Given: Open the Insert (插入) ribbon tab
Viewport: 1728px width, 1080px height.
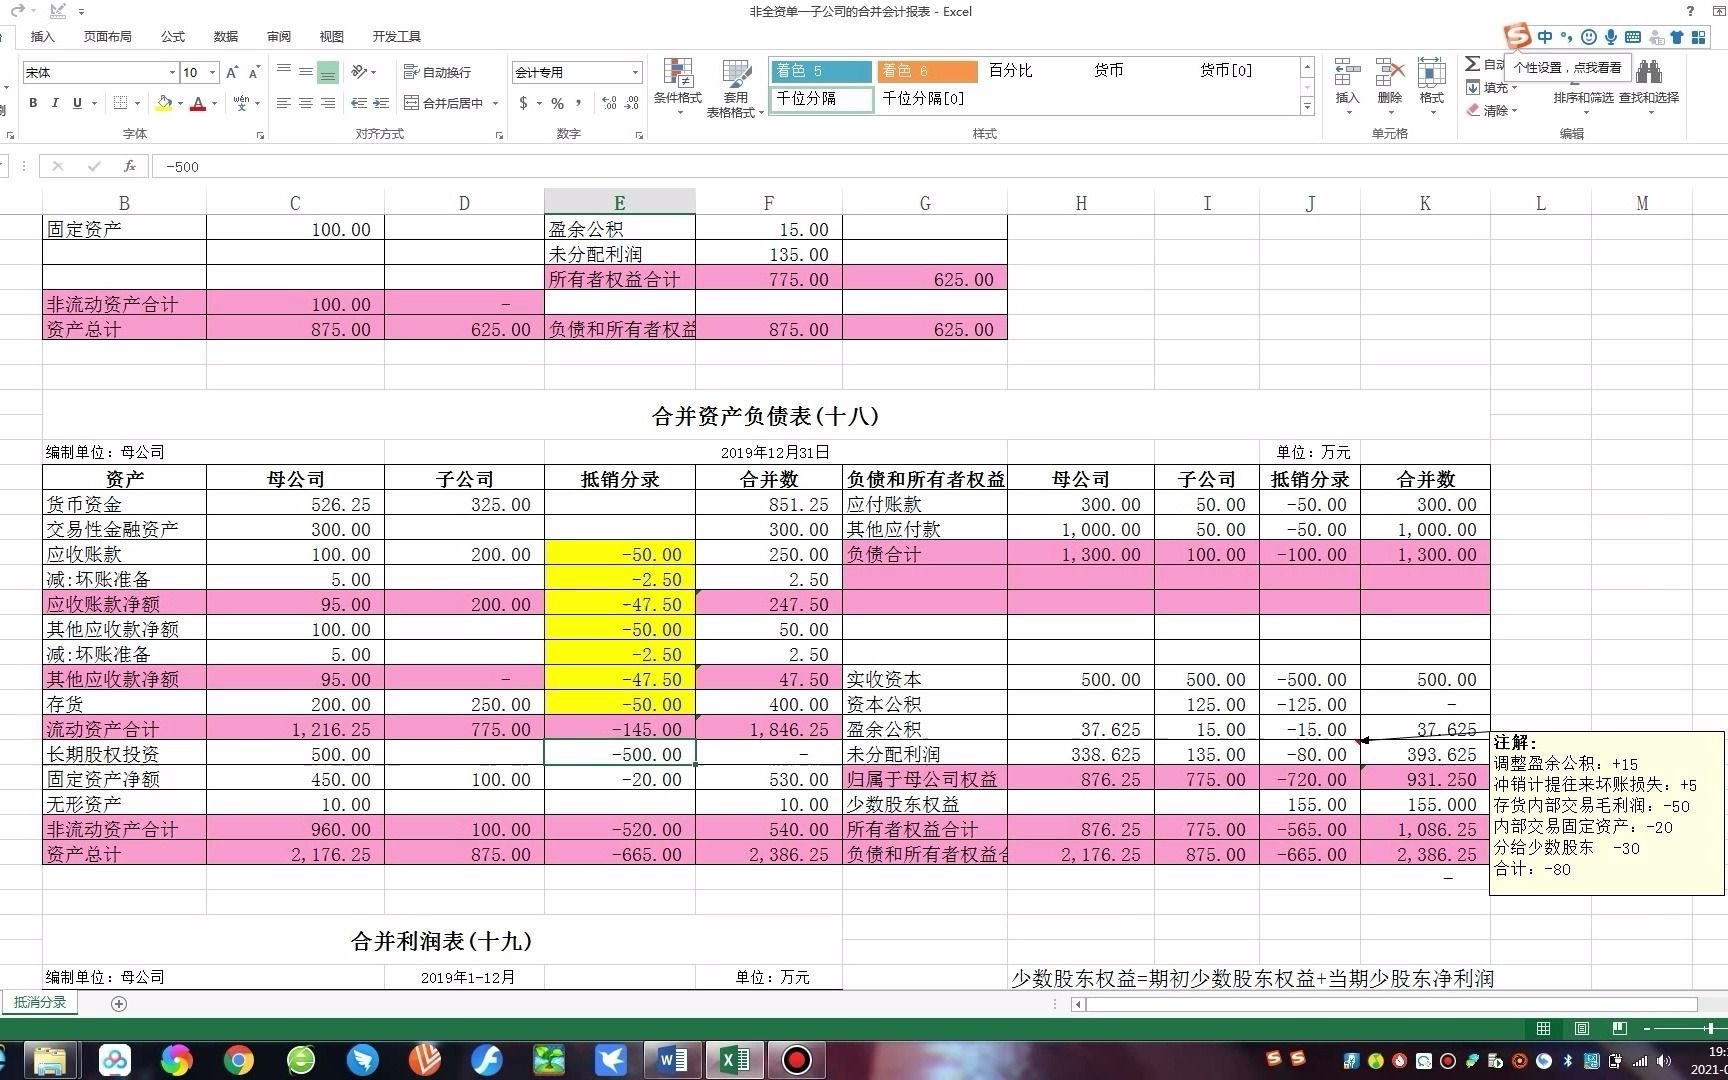Looking at the screenshot, I should pyautogui.click(x=42, y=36).
